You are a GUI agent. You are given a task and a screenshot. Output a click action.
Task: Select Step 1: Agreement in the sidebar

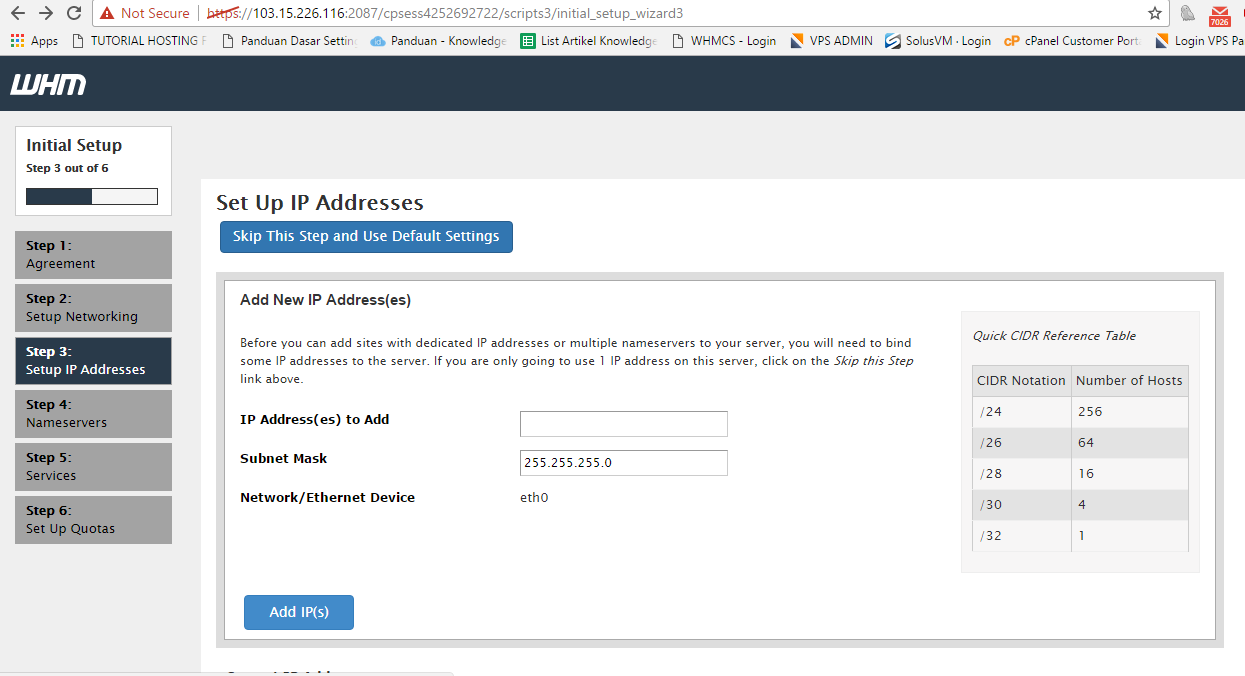tap(93, 254)
